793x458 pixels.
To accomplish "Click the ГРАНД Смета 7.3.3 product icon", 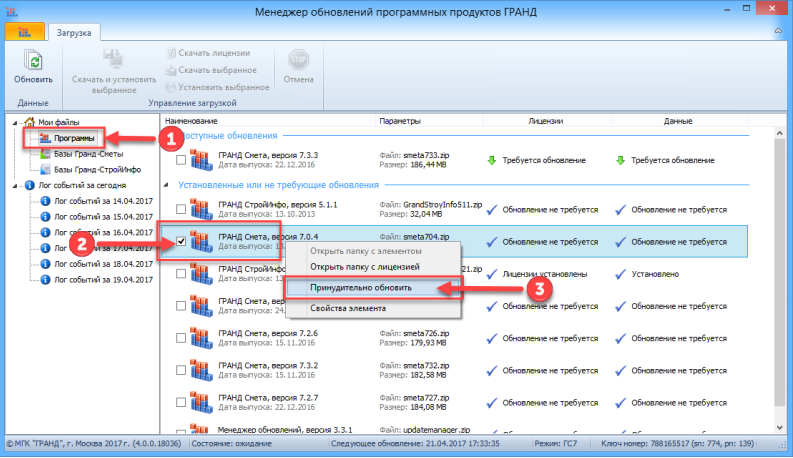I will [201, 160].
